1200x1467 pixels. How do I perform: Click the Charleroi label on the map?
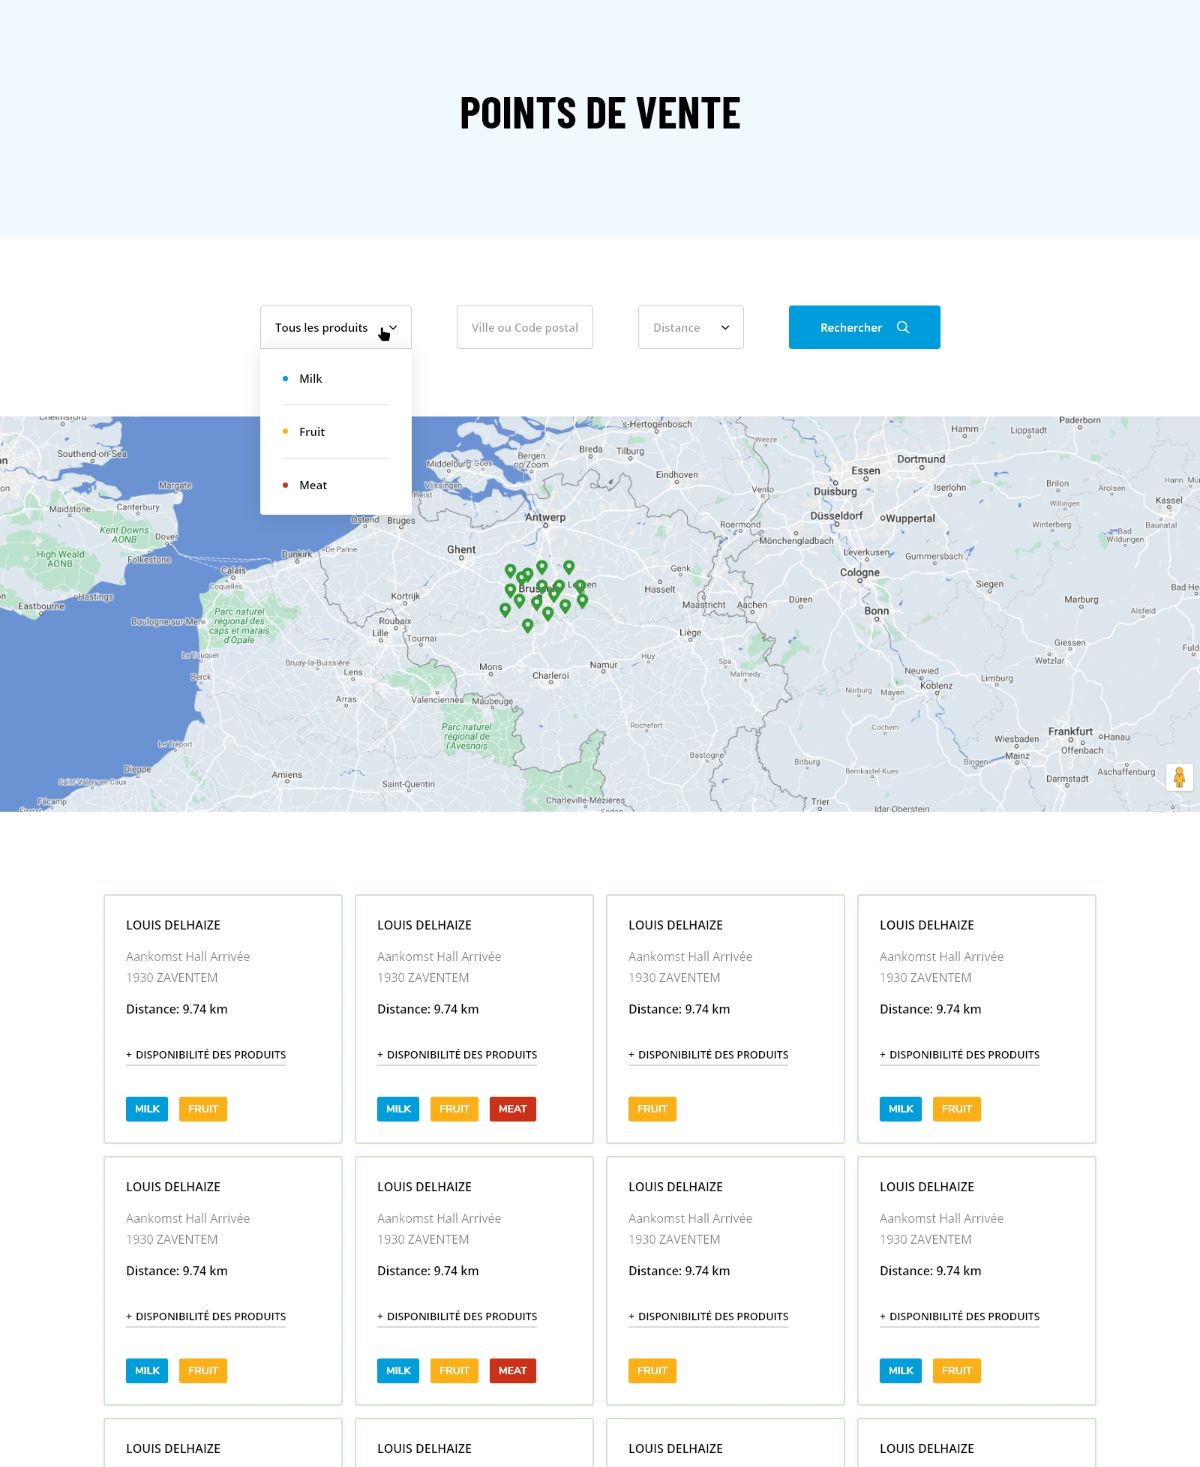click(x=551, y=676)
